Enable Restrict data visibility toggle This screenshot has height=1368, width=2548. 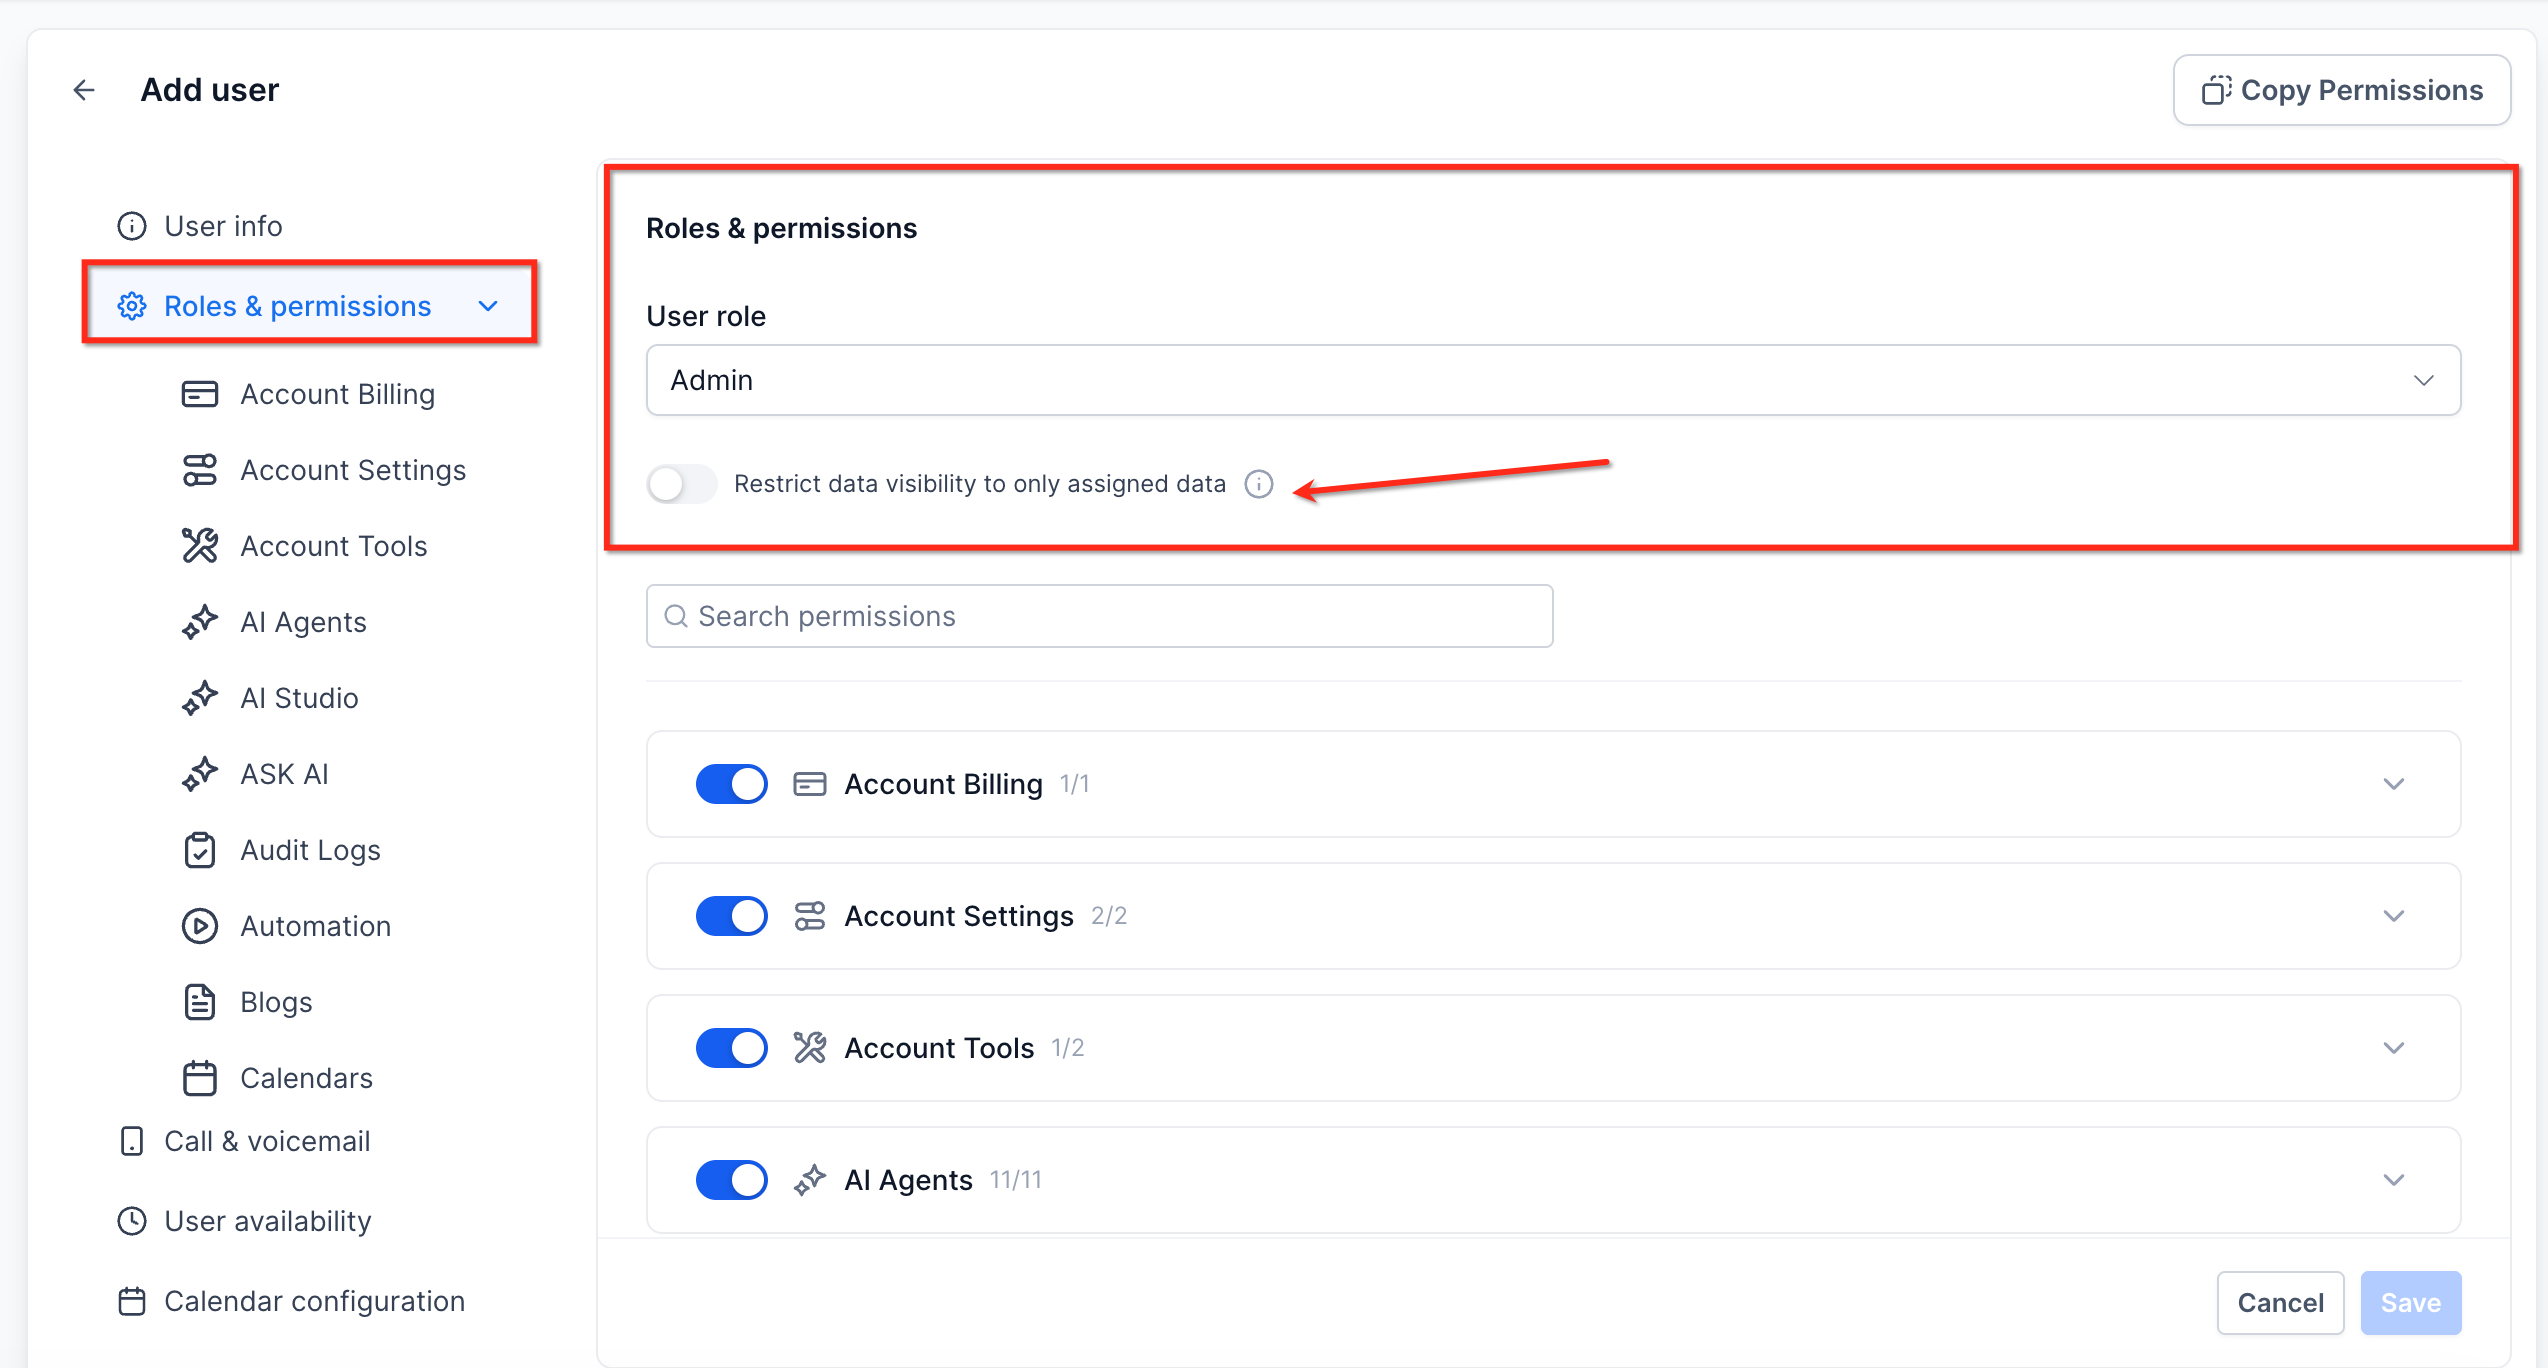(681, 484)
